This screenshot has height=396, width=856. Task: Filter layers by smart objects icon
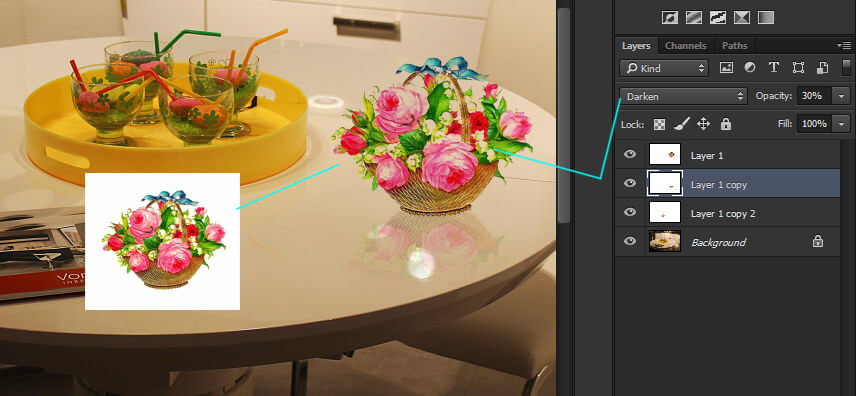click(822, 68)
